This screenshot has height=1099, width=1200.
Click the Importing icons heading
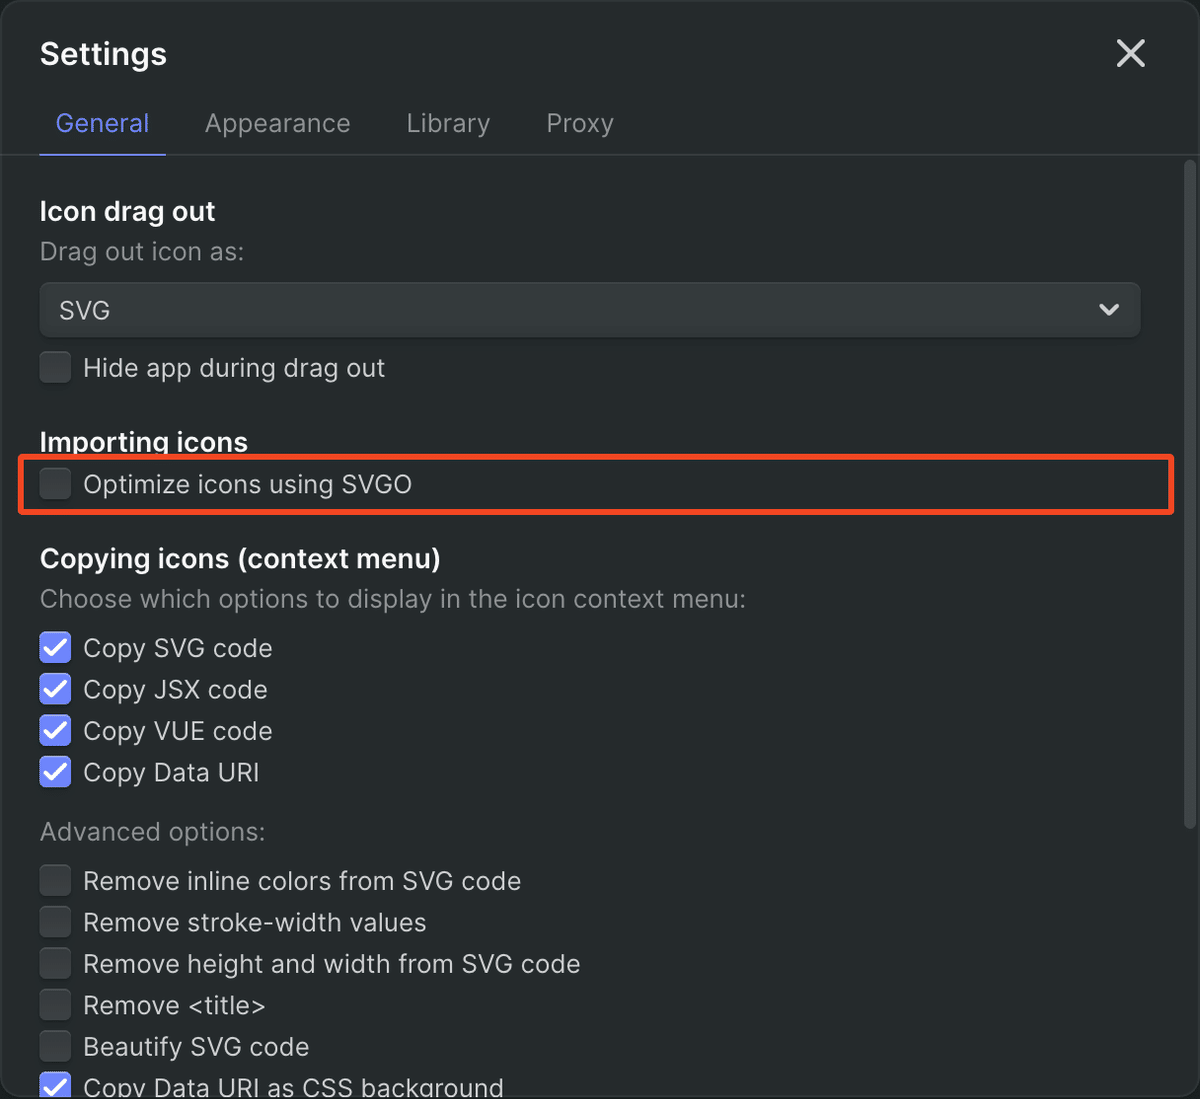tap(144, 442)
